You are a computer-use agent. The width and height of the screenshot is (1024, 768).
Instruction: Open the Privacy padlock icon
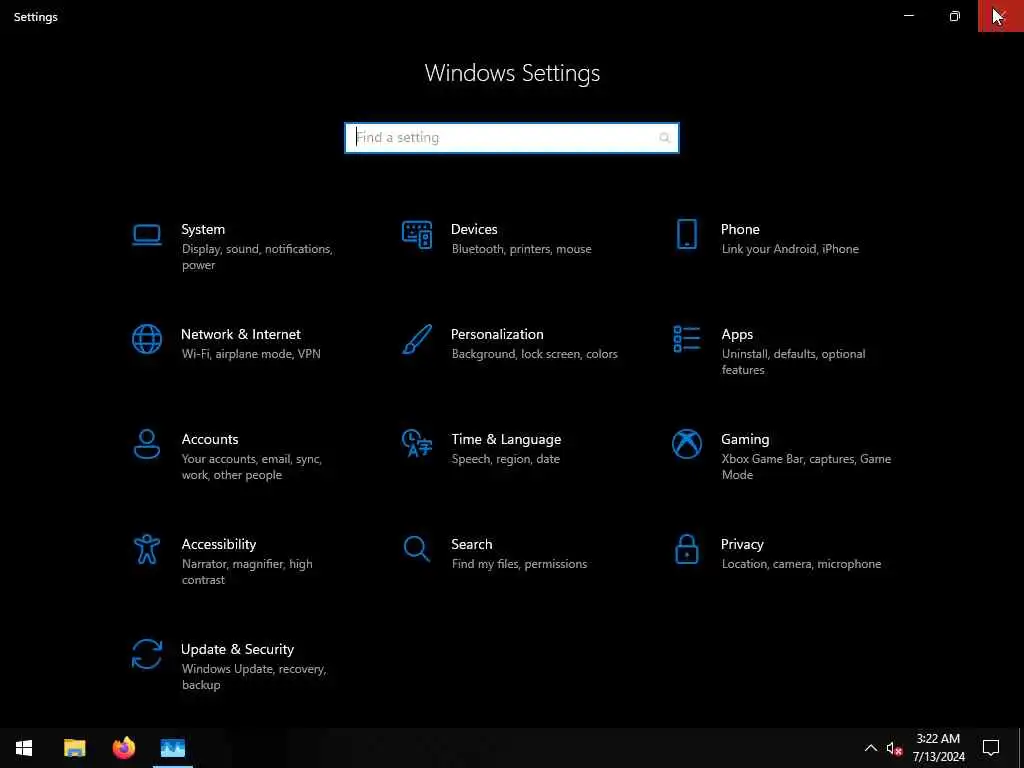point(686,549)
